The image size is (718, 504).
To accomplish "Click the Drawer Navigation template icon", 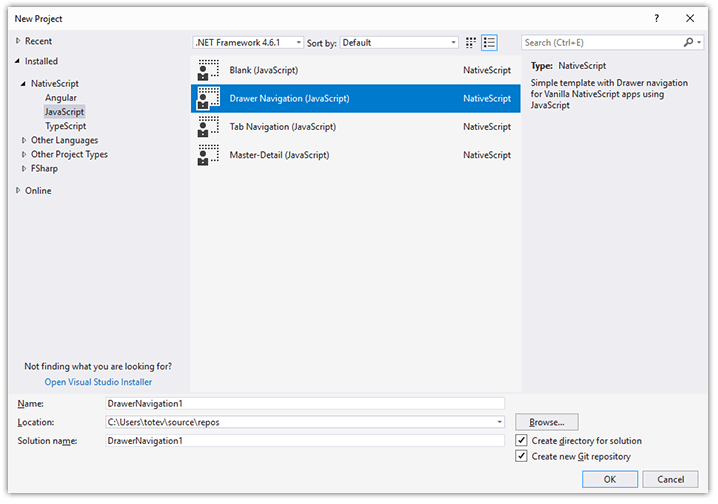I will click(x=208, y=98).
